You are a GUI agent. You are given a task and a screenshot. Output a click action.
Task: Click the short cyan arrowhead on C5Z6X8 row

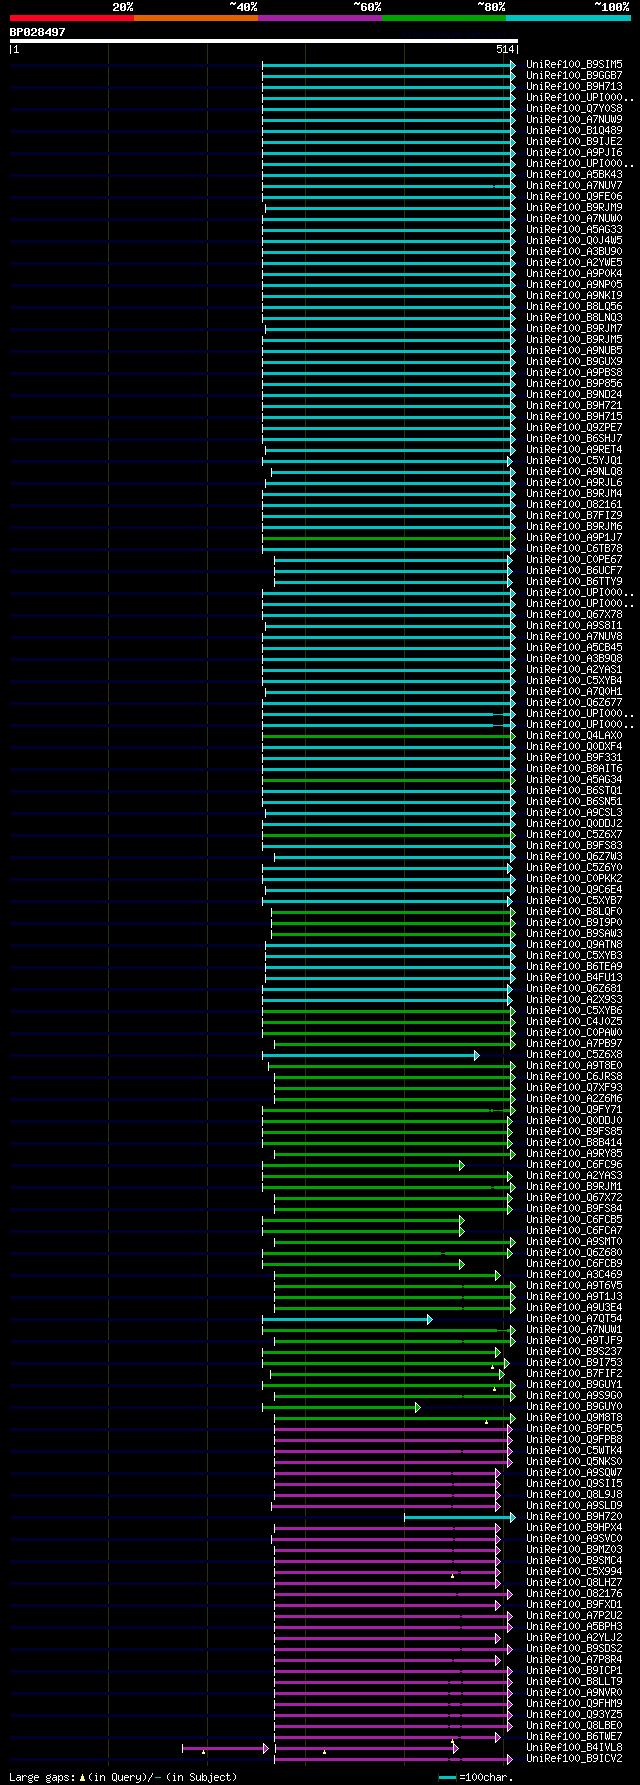tap(476, 1054)
